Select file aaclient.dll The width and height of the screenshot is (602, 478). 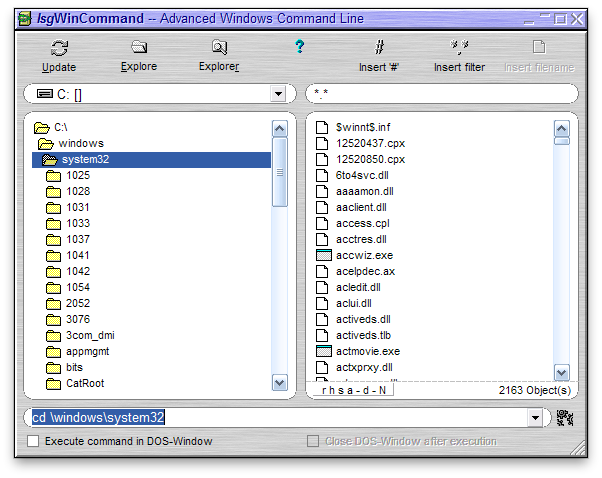pos(361,208)
